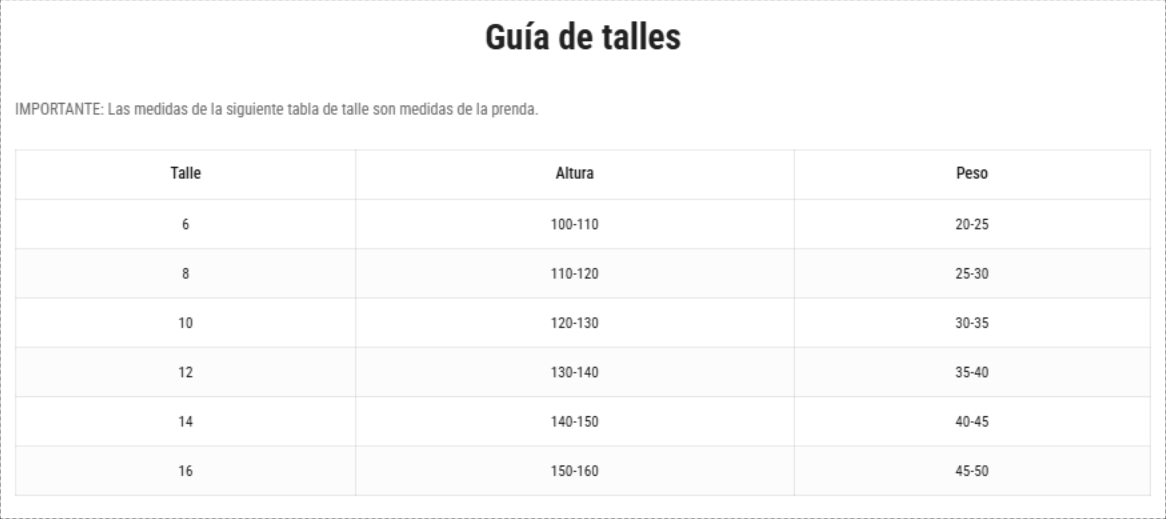Select the height value 110-120
1166x519 pixels.
(x=574, y=273)
